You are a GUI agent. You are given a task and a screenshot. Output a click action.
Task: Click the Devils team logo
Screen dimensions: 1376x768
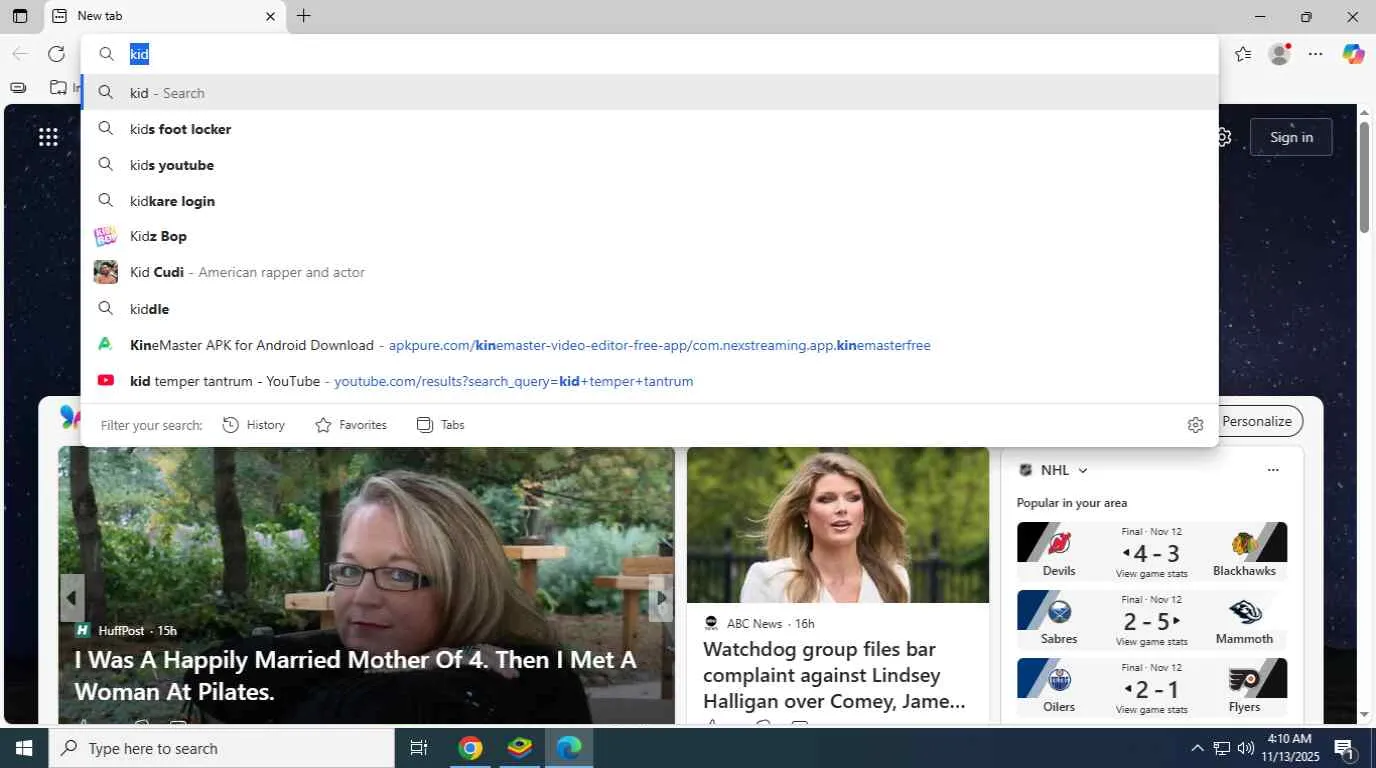point(1059,543)
